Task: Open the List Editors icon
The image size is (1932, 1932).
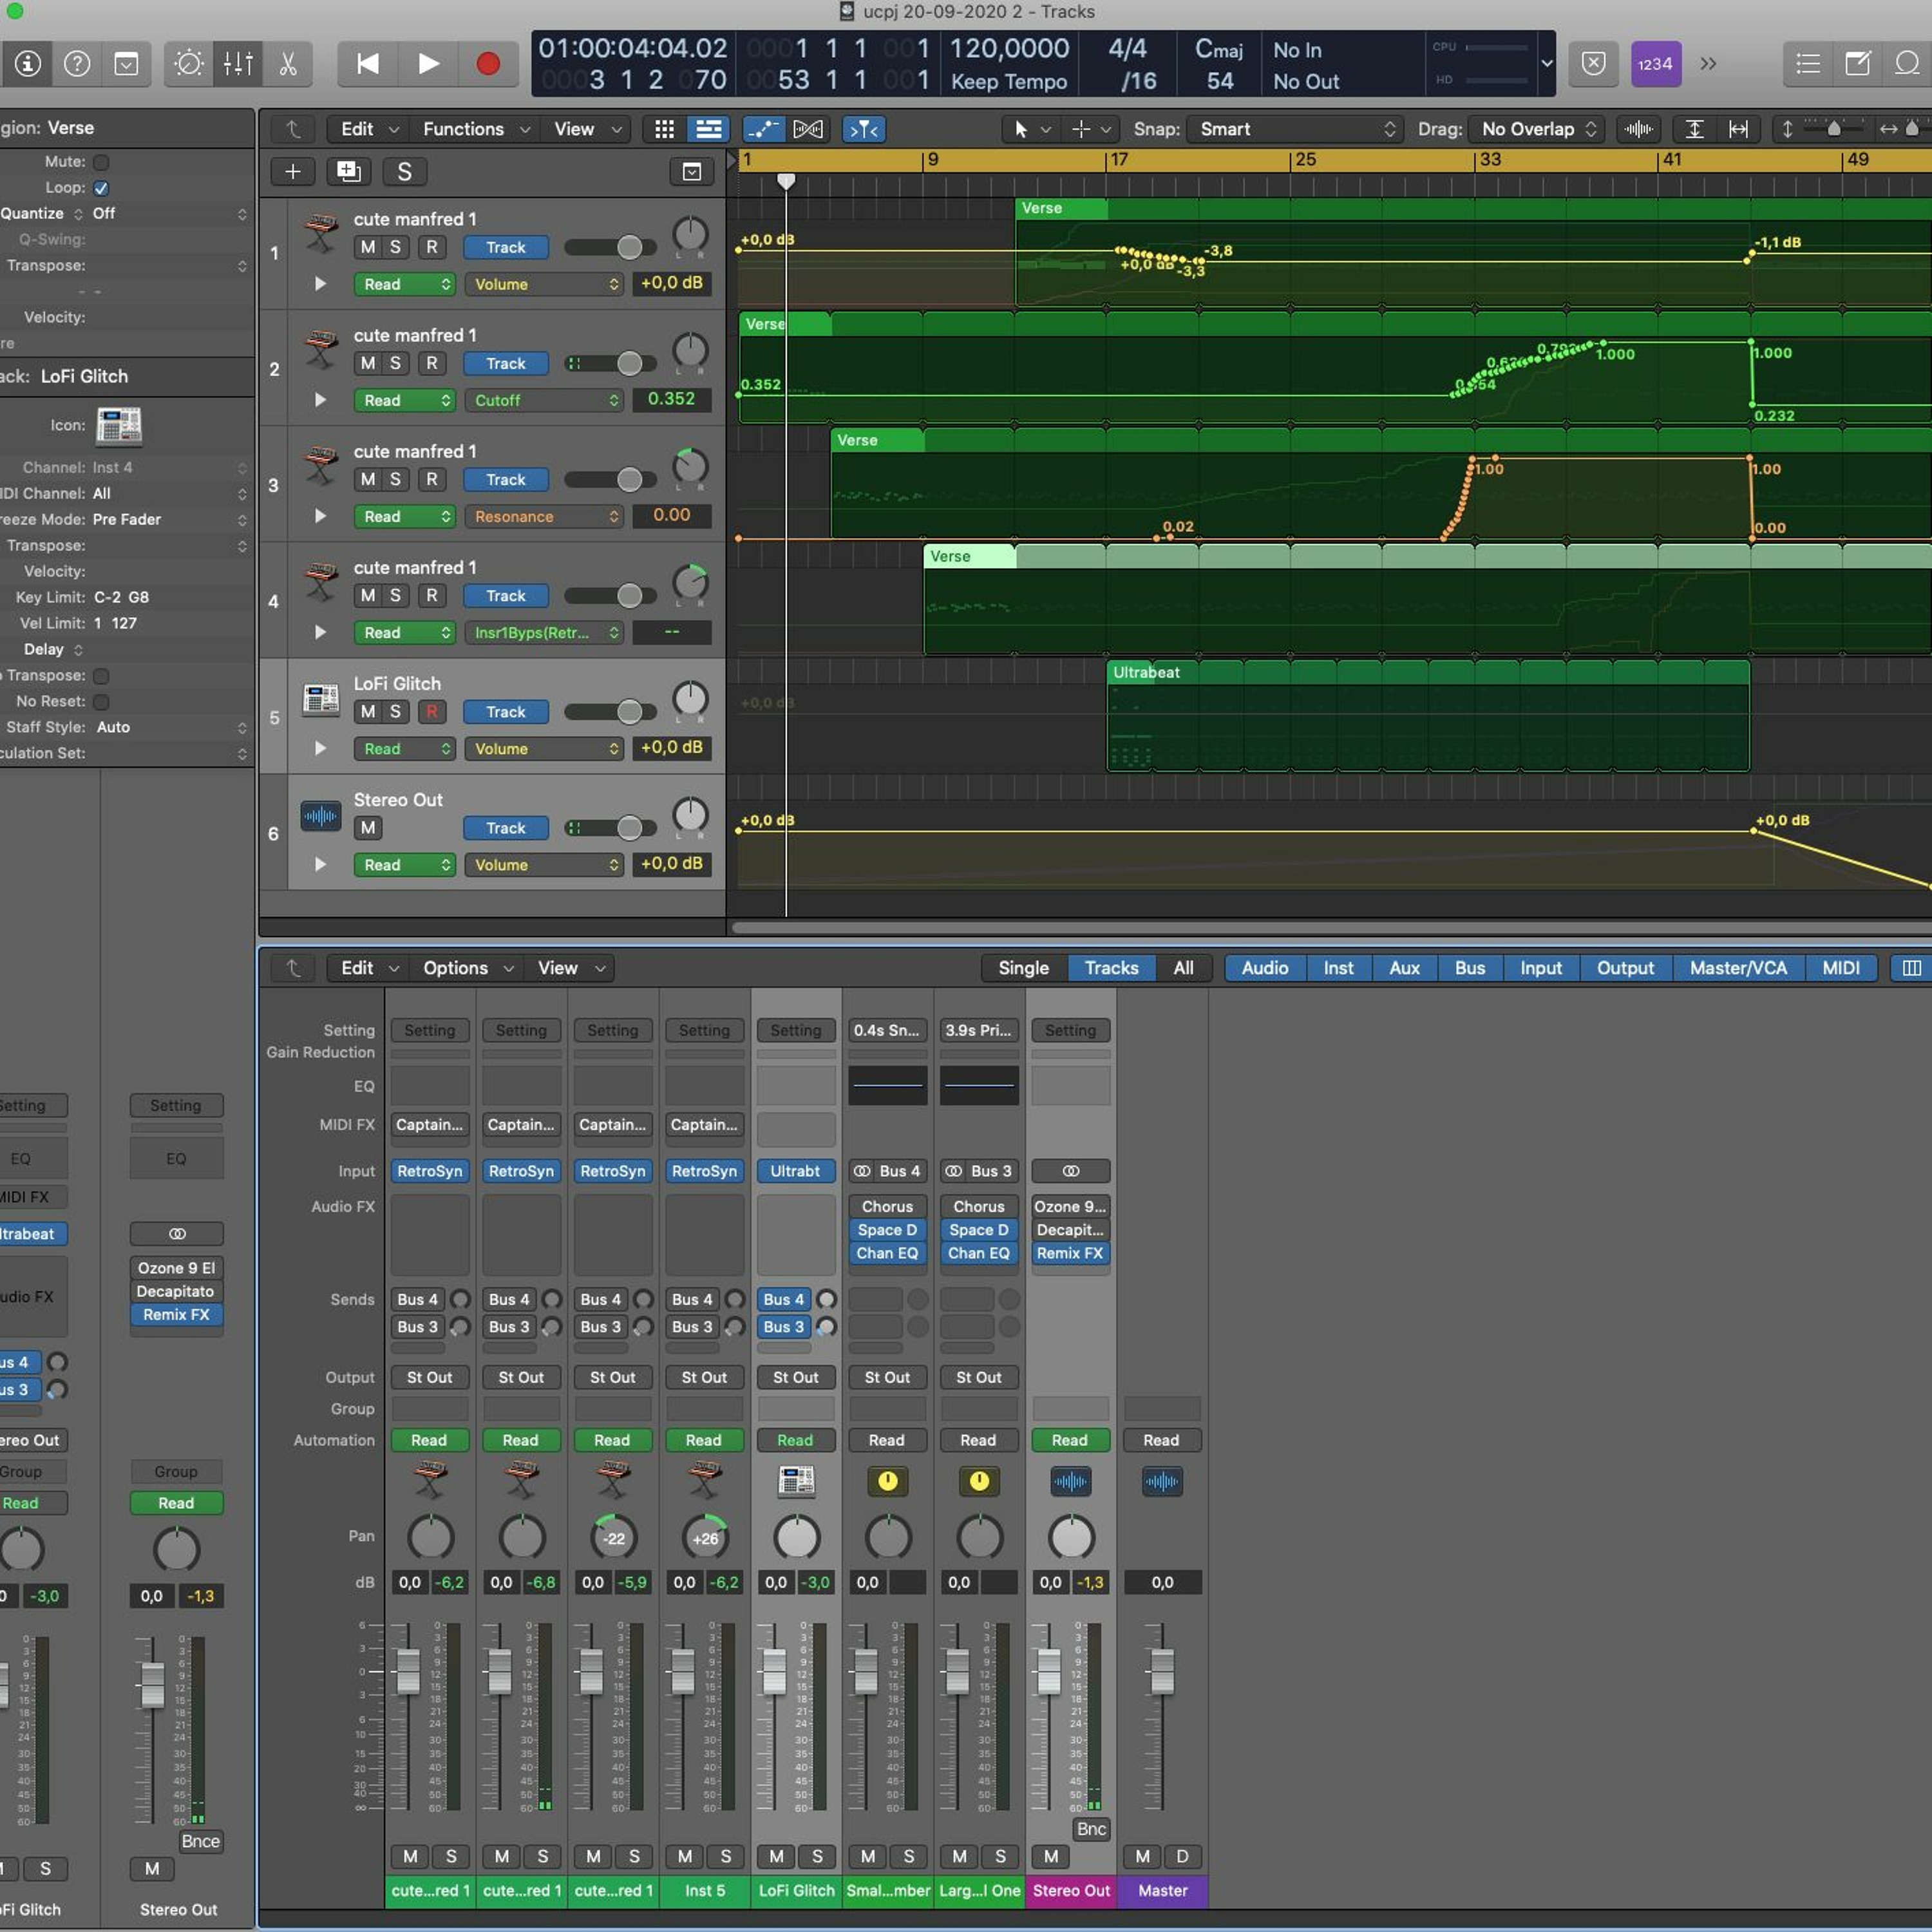Action: tap(1808, 64)
